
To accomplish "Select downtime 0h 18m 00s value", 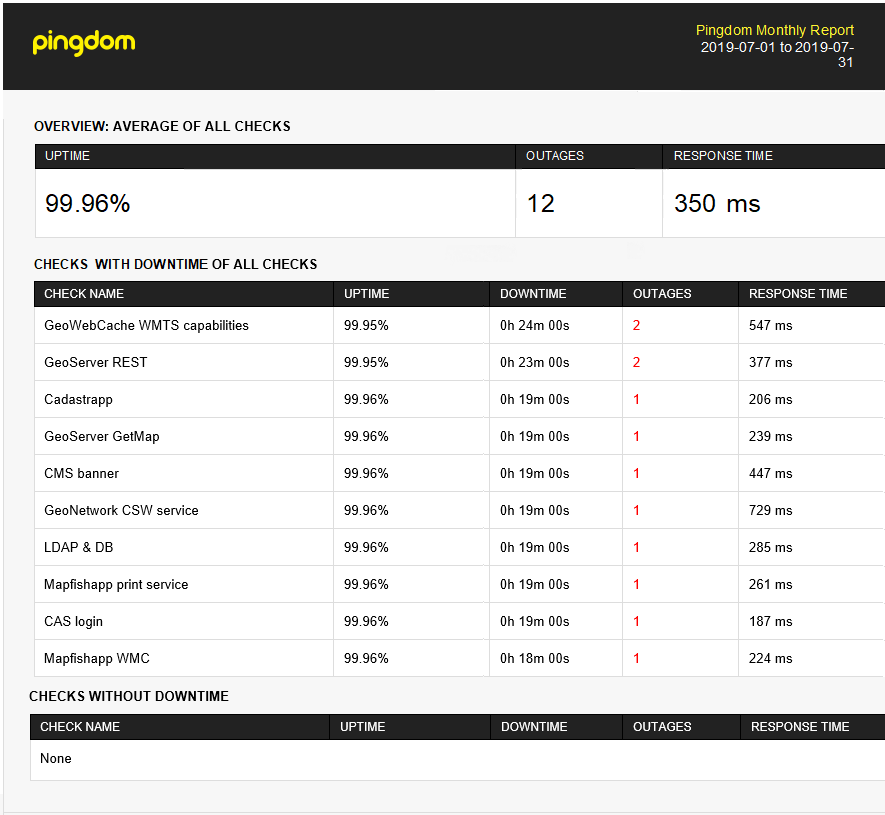I will [x=534, y=658].
